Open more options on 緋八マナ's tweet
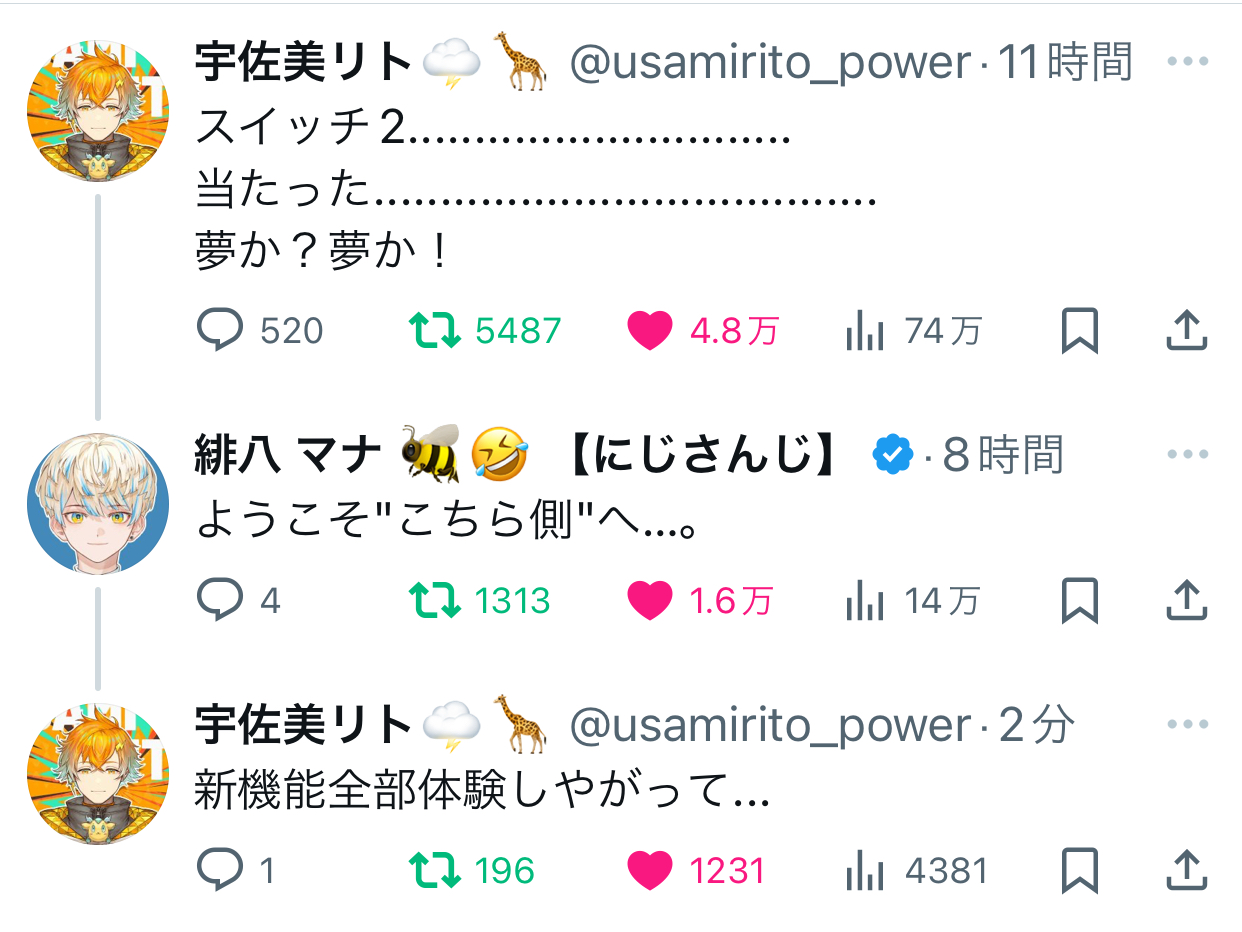The width and height of the screenshot is (1242, 932). (1188, 455)
